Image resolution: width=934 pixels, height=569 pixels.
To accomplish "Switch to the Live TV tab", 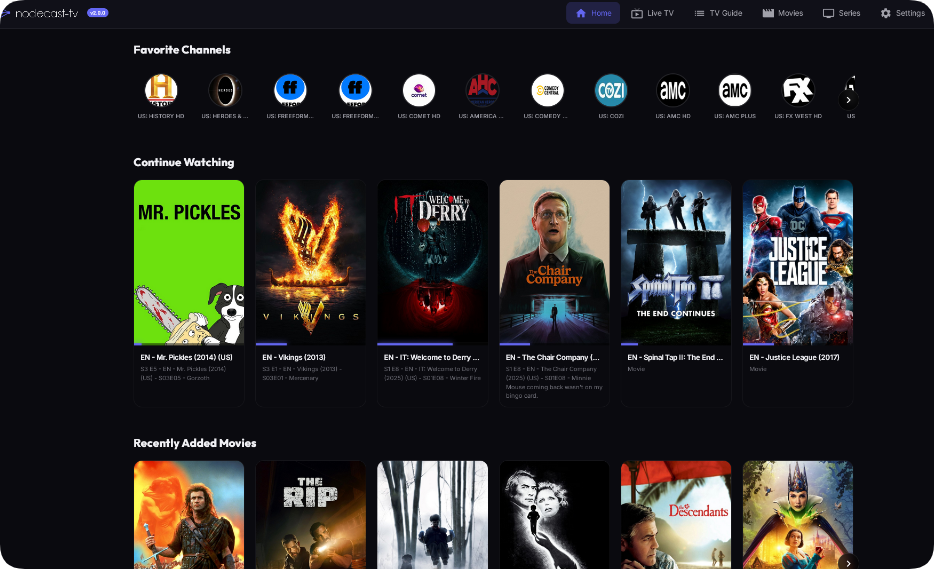I will click(x=652, y=13).
